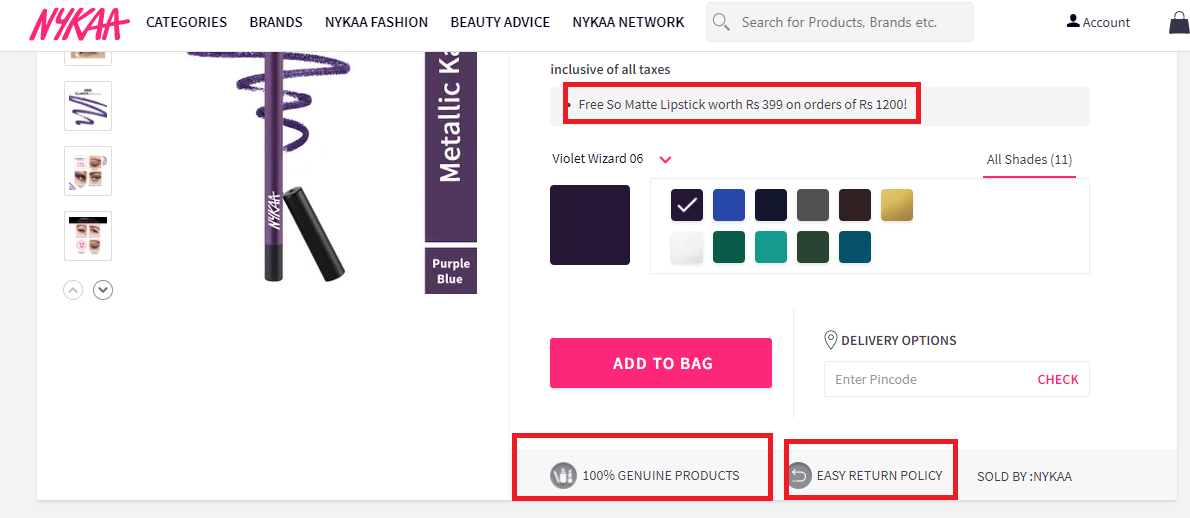Image resolution: width=1190 pixels, height=518 pixels.
Task: Click the Add to Bag button
Action: (x=661, y=363)
